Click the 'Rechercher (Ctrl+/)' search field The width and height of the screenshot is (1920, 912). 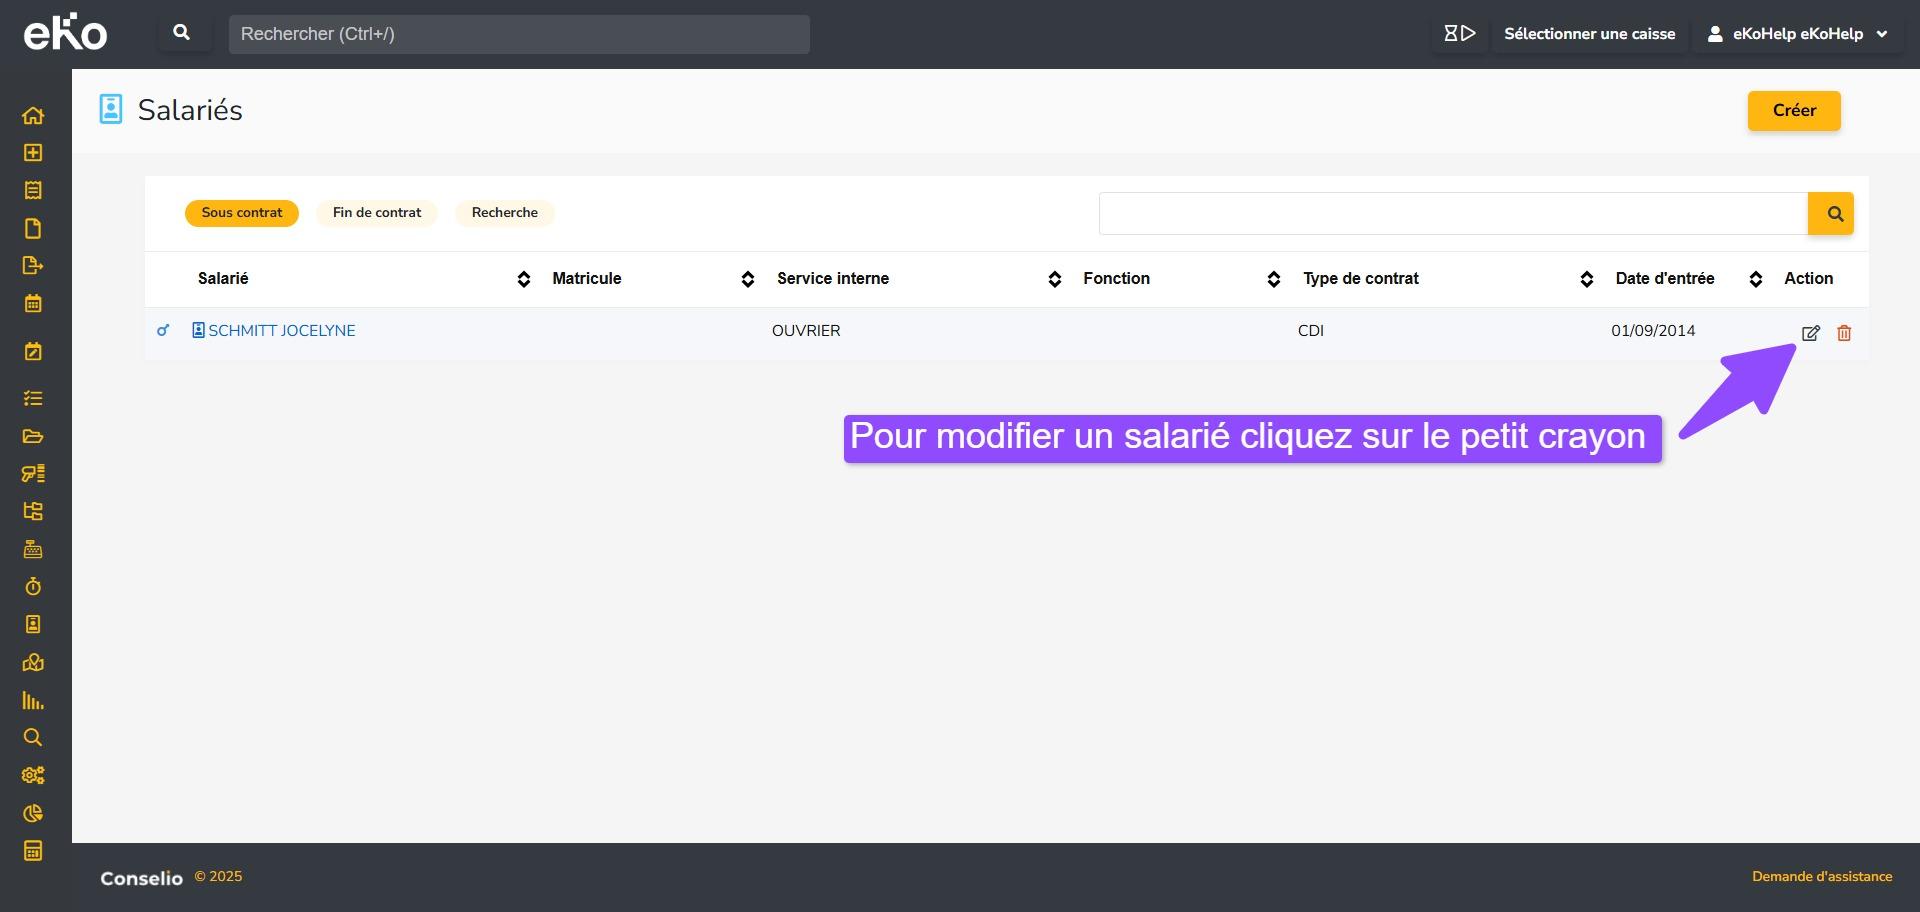click(x=519, y=34)
